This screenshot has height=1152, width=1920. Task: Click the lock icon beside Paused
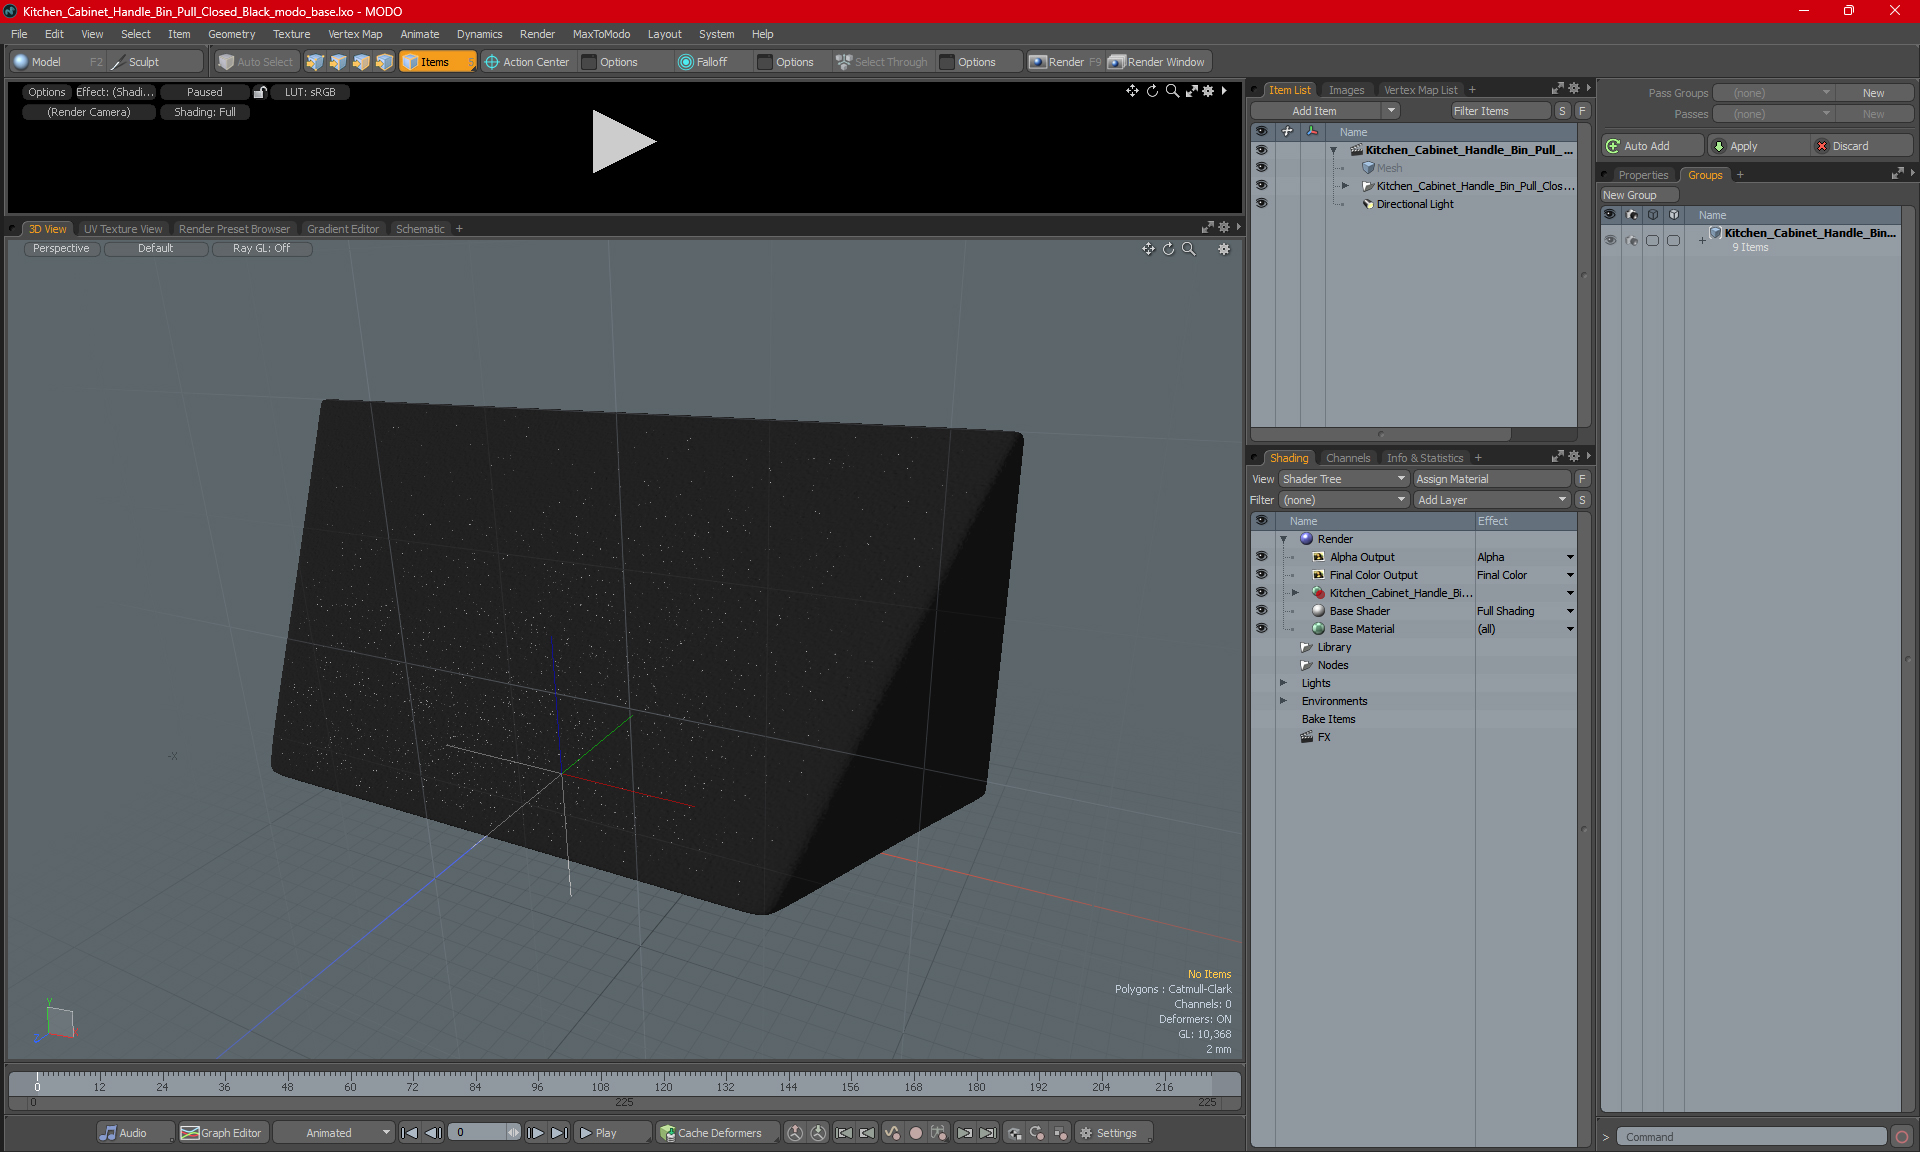[x=260, y=92]
